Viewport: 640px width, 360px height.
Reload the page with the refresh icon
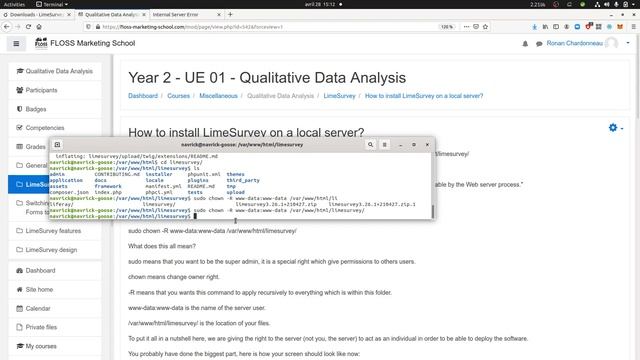click(28, 27)
